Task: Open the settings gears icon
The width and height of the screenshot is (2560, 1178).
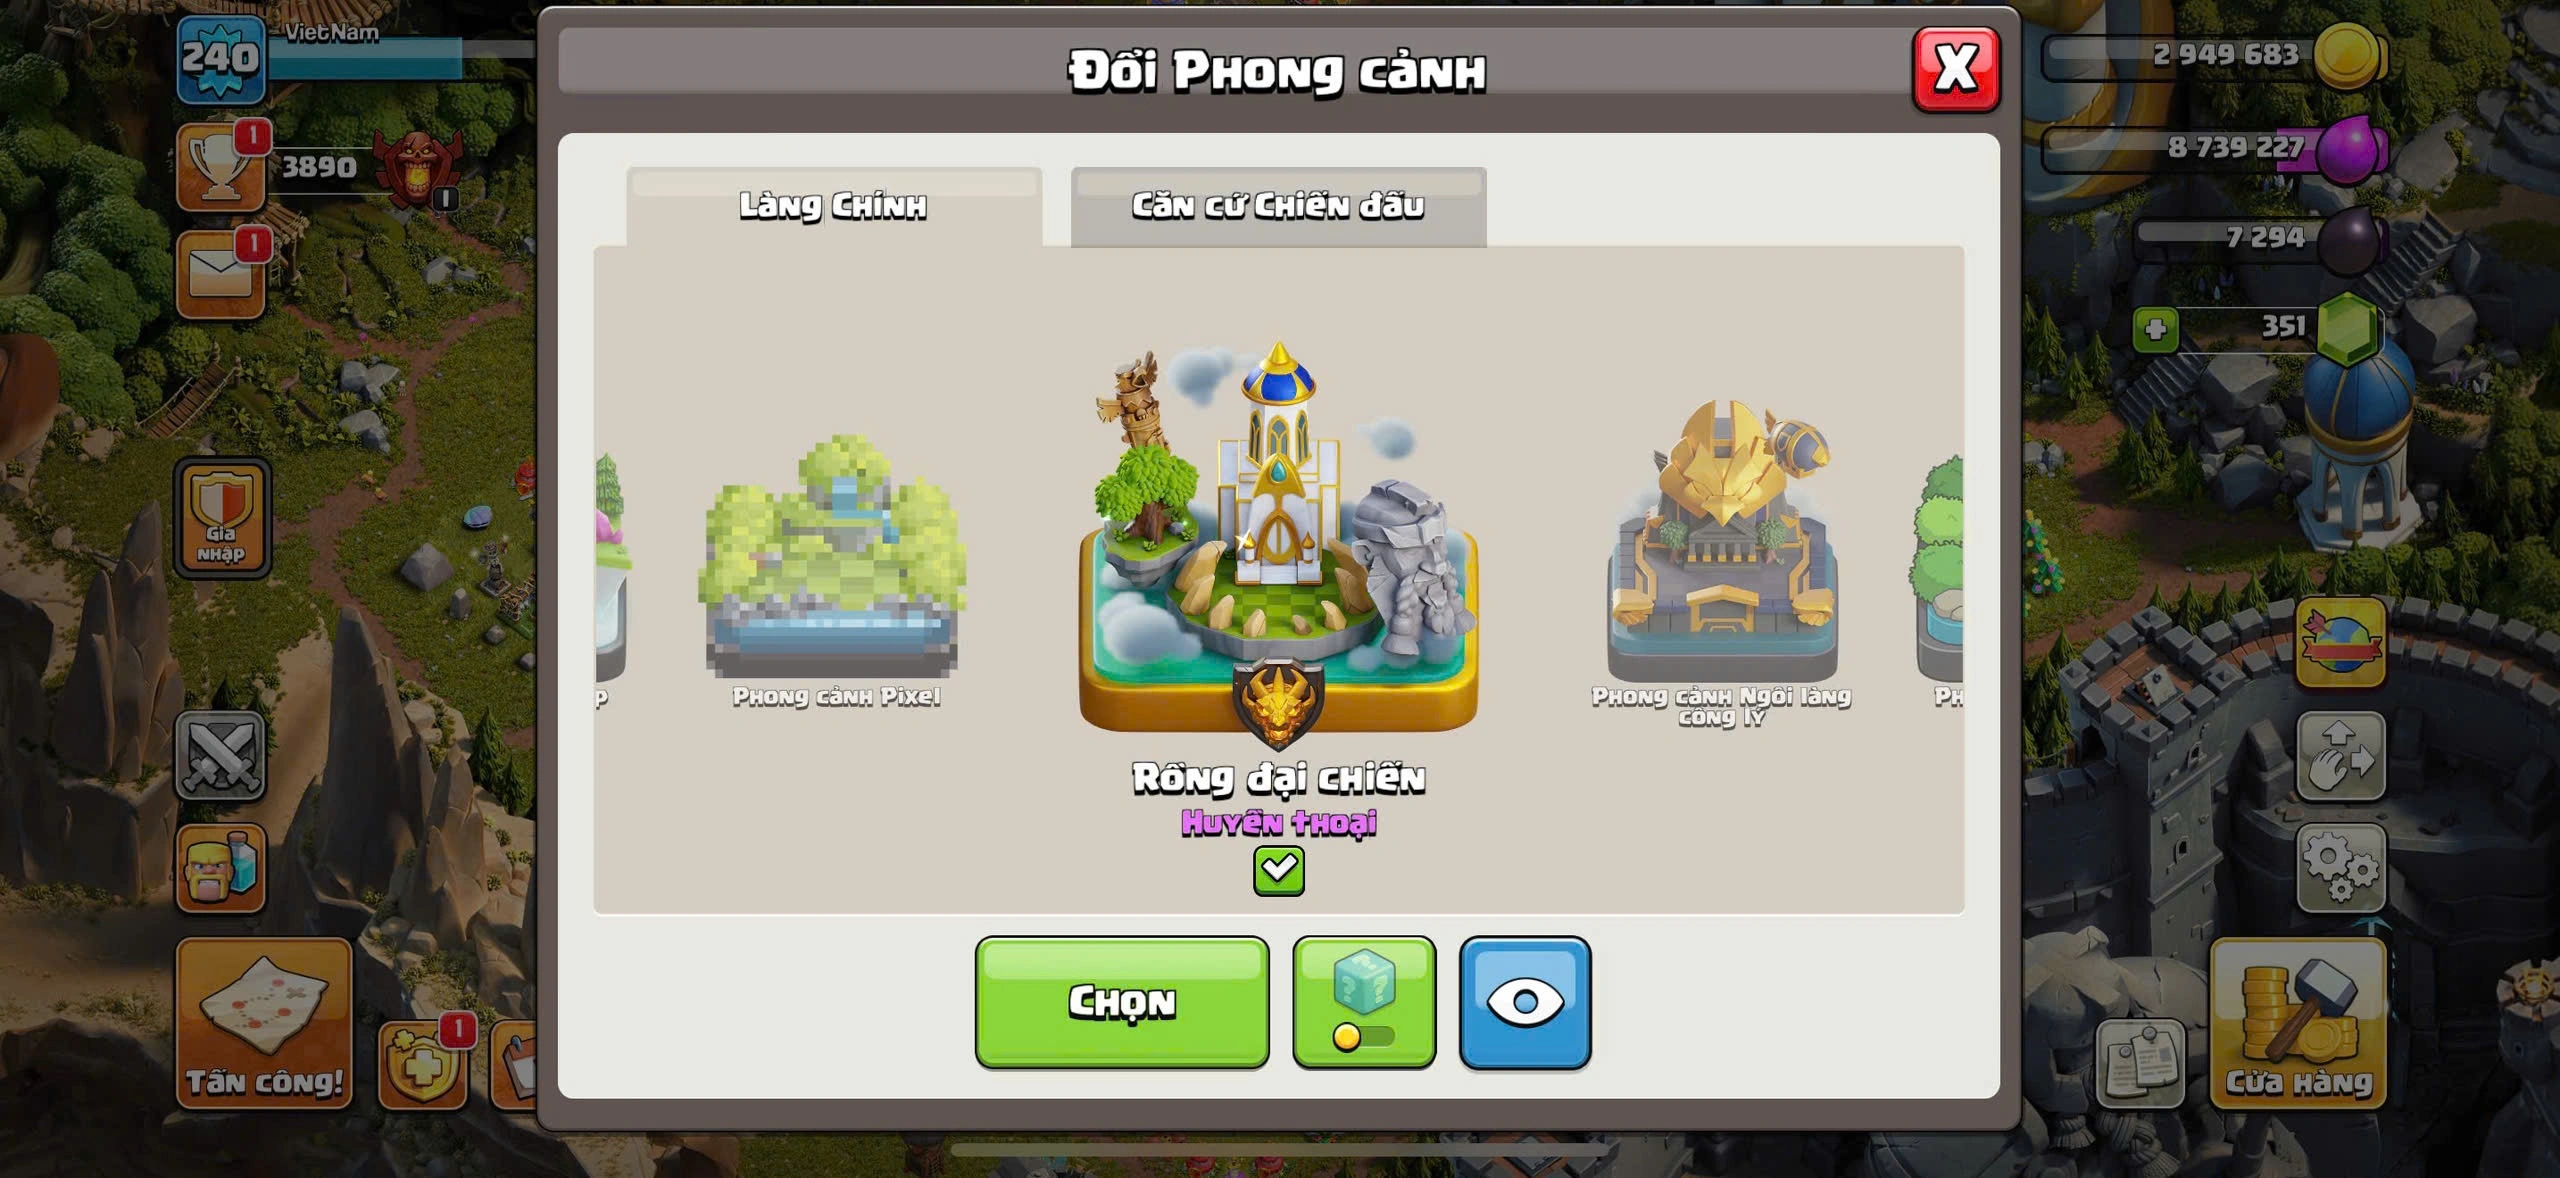Action: 2340,868
